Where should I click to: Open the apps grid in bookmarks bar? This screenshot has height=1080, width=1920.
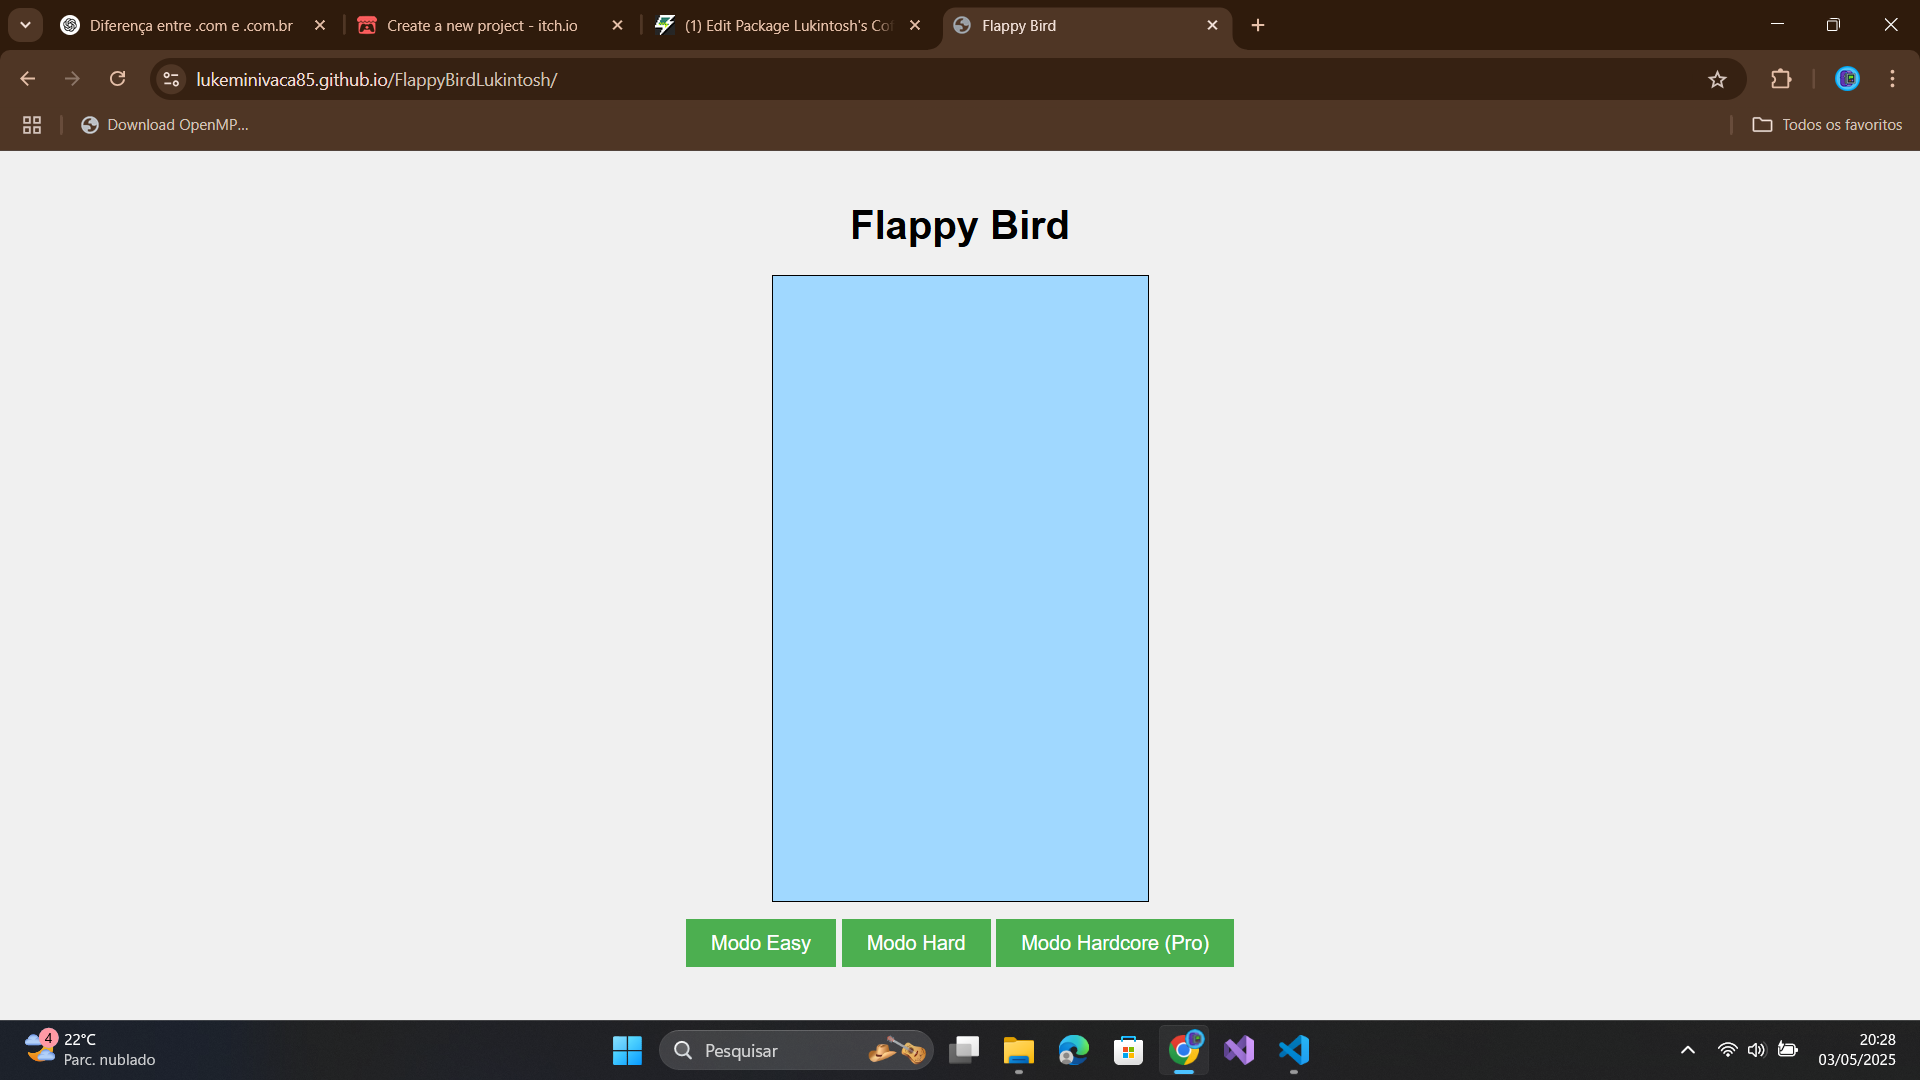pos(32,125)
